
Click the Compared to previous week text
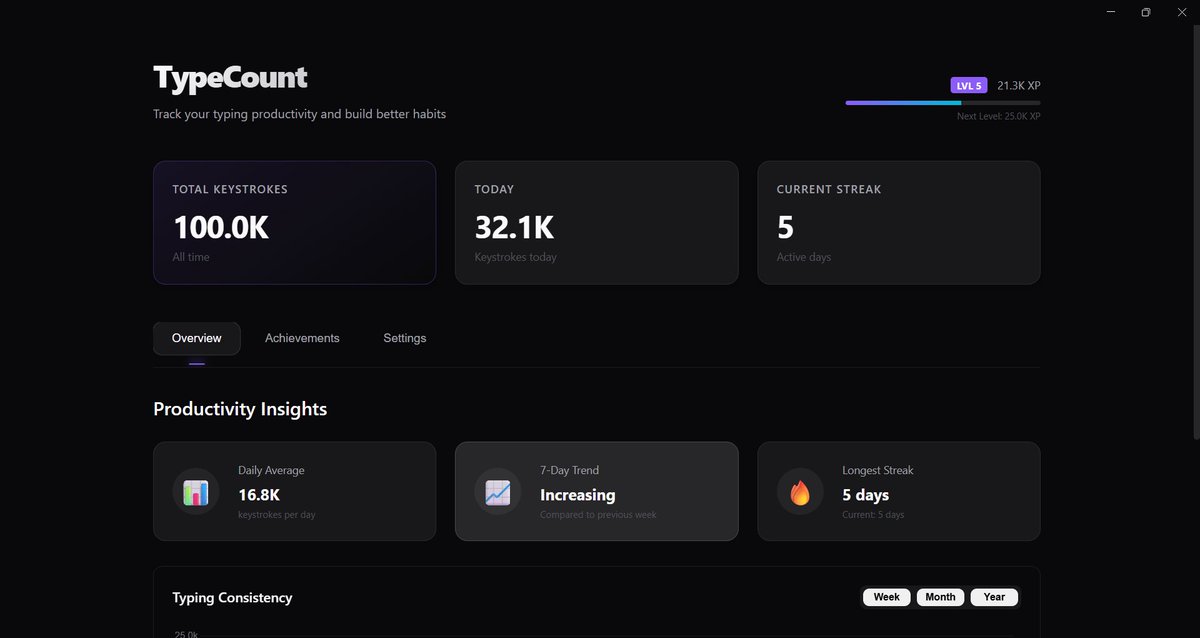[598, 515]
